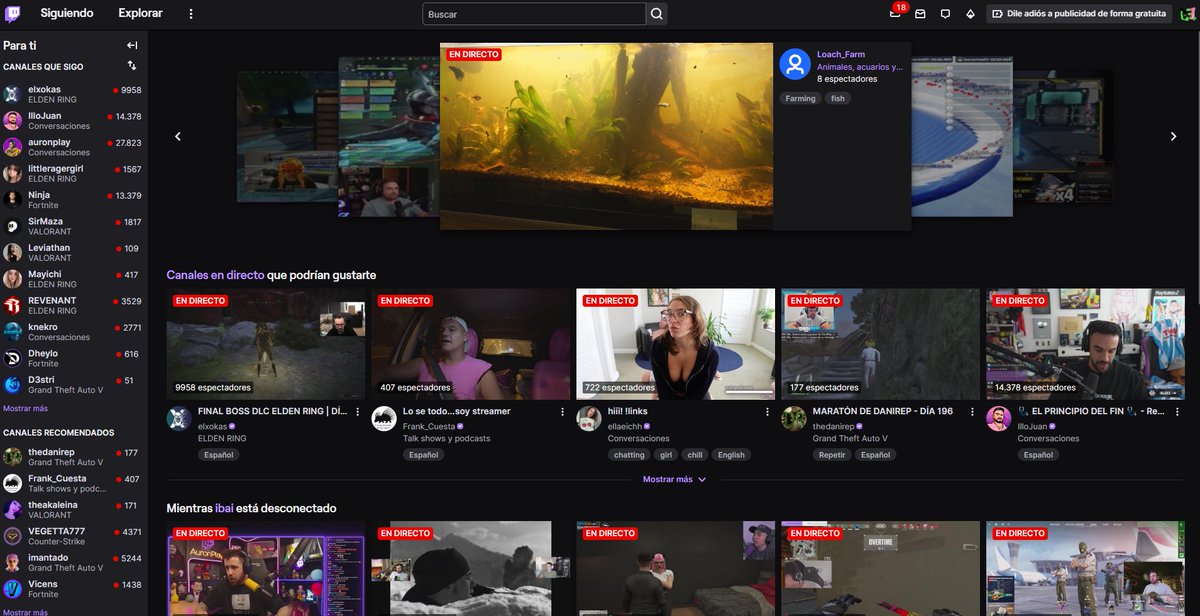This screenshot has width=1200, height=616.
Task: Open the elxokas stream thumbnail with 9958 espectadores
Action: point(265,344)
